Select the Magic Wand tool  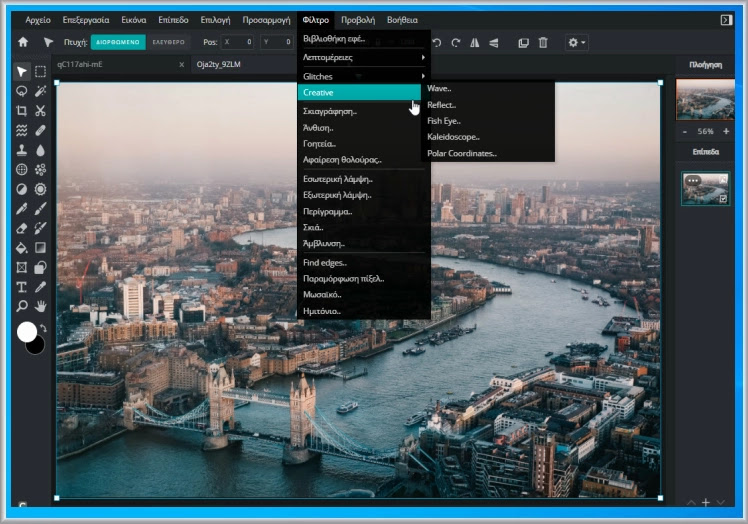[x=41, y=91]
